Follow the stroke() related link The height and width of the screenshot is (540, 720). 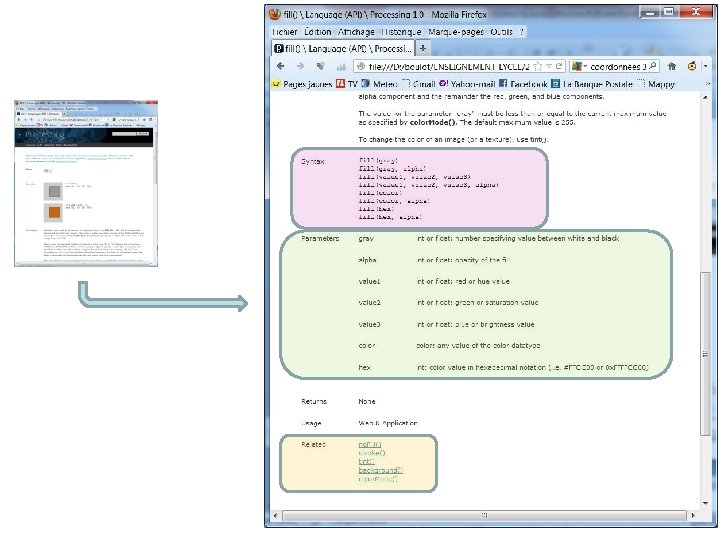(372, 453)
